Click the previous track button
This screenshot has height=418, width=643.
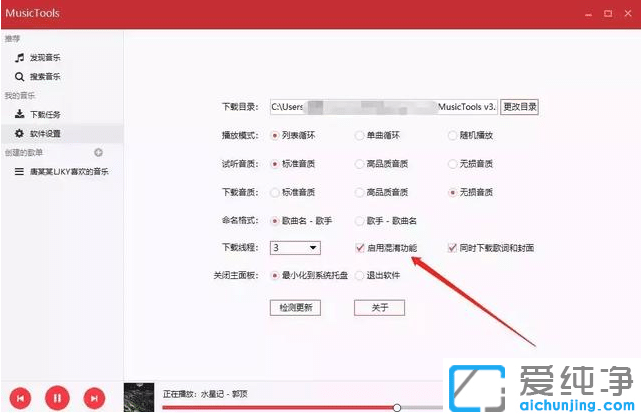[20, 398]
